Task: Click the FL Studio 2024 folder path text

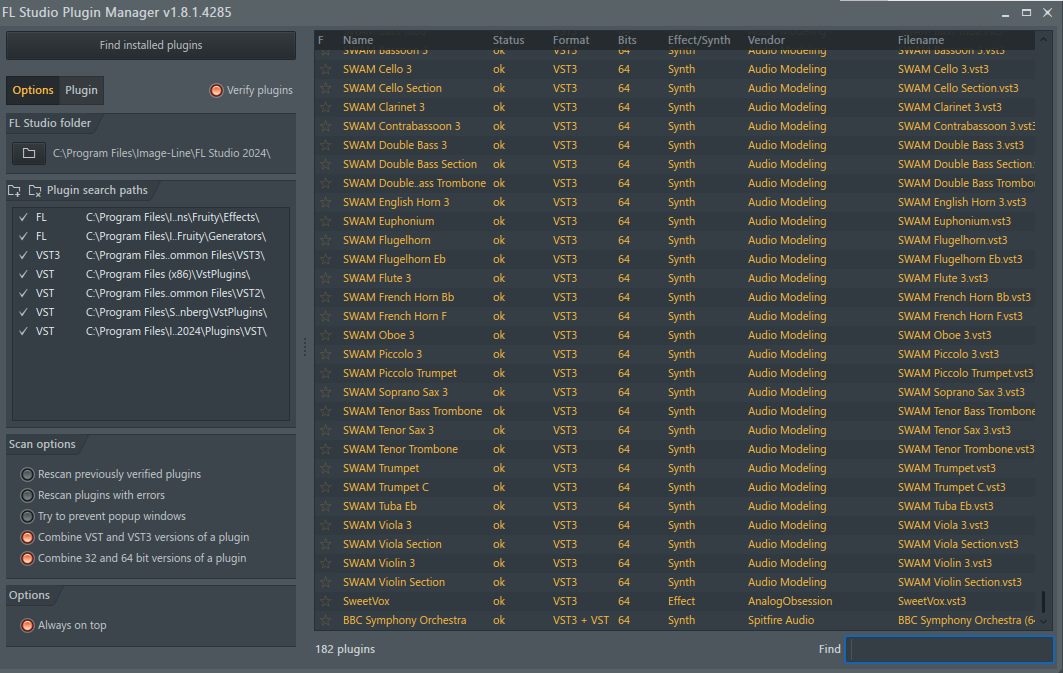Action: click(161, 153)
